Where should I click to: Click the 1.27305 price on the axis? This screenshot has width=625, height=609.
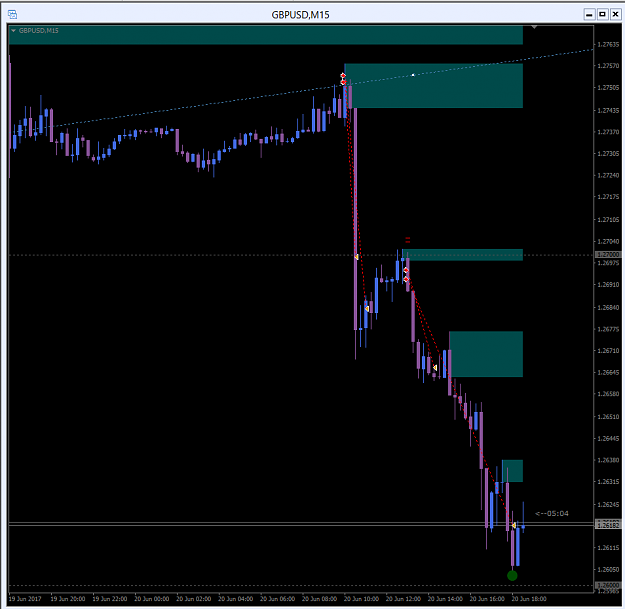click(608, 153)
